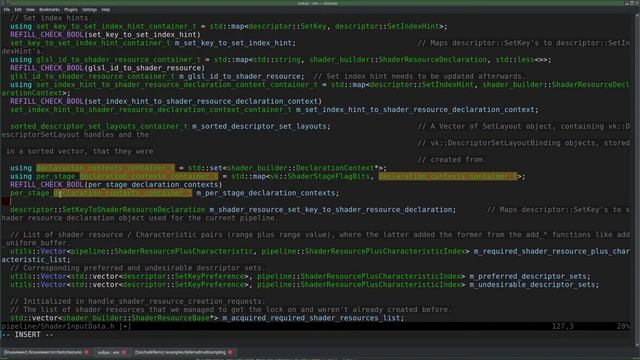Click sorted_descriptor_set_layouts_container_t type name
Viewport: 640px width, 360px height.
tap(99, 126)
